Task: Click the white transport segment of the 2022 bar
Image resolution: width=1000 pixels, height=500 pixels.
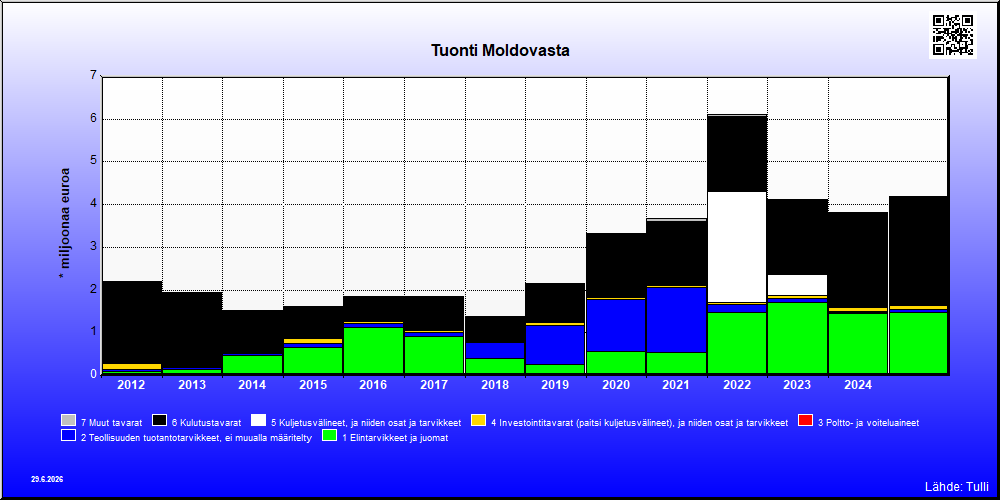Action: pyautogui.click(x=737, y=247)
